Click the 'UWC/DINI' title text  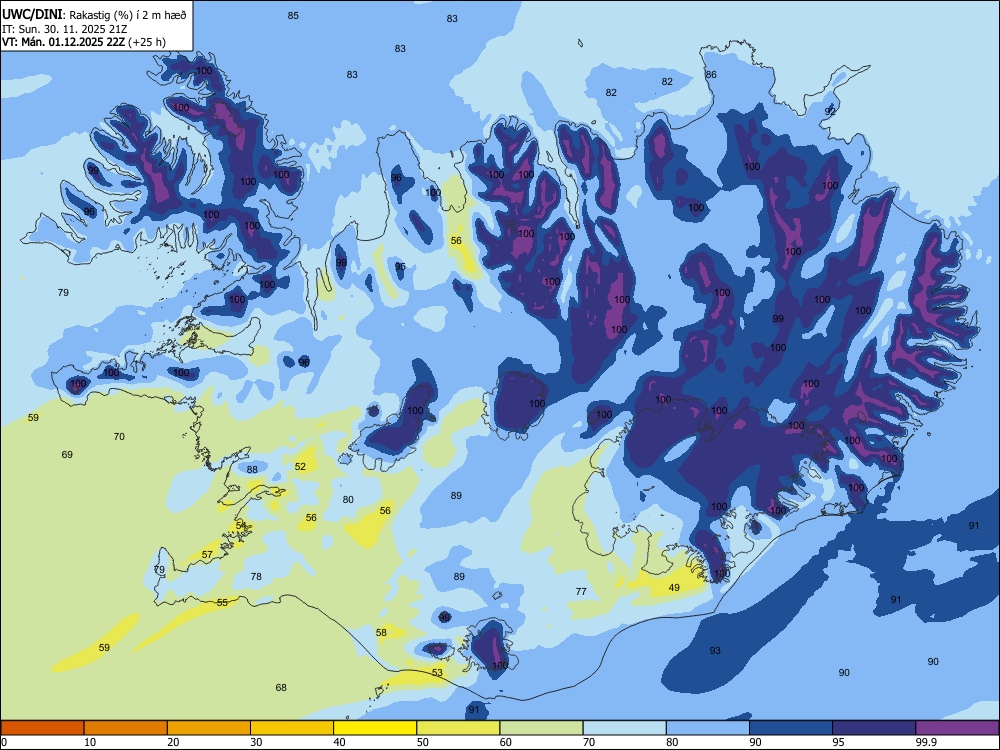point(32,15)
